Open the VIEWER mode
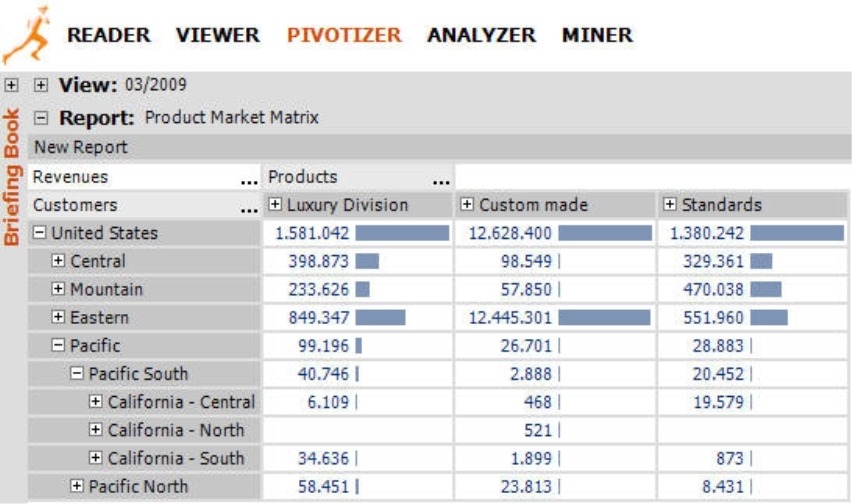852x504 pixels. pyautogui.click(x=218, y=35)
